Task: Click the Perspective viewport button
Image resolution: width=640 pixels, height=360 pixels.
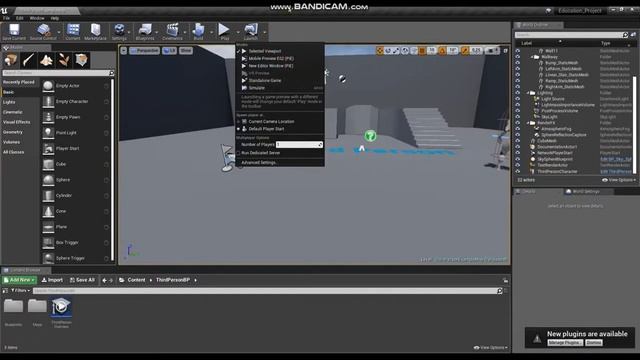Action: click(144, 51)
